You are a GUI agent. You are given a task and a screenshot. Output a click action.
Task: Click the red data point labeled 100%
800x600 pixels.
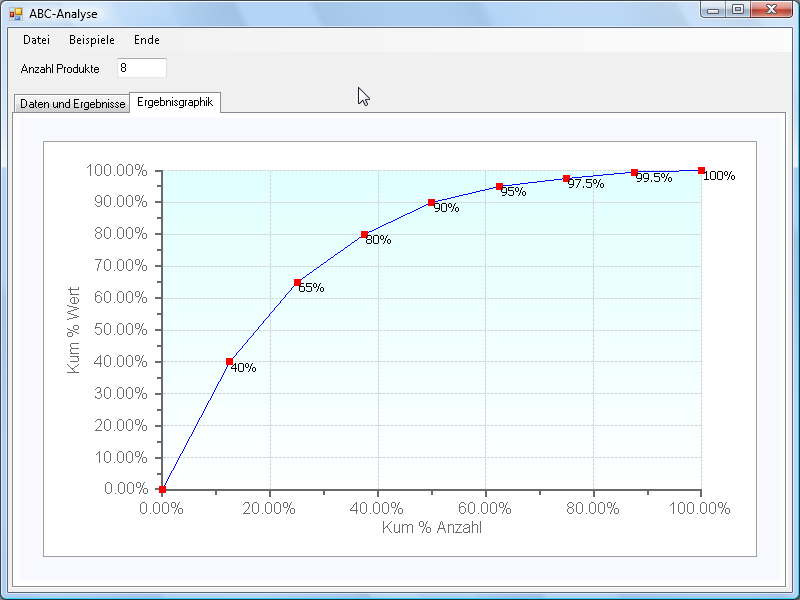point(701,171)
